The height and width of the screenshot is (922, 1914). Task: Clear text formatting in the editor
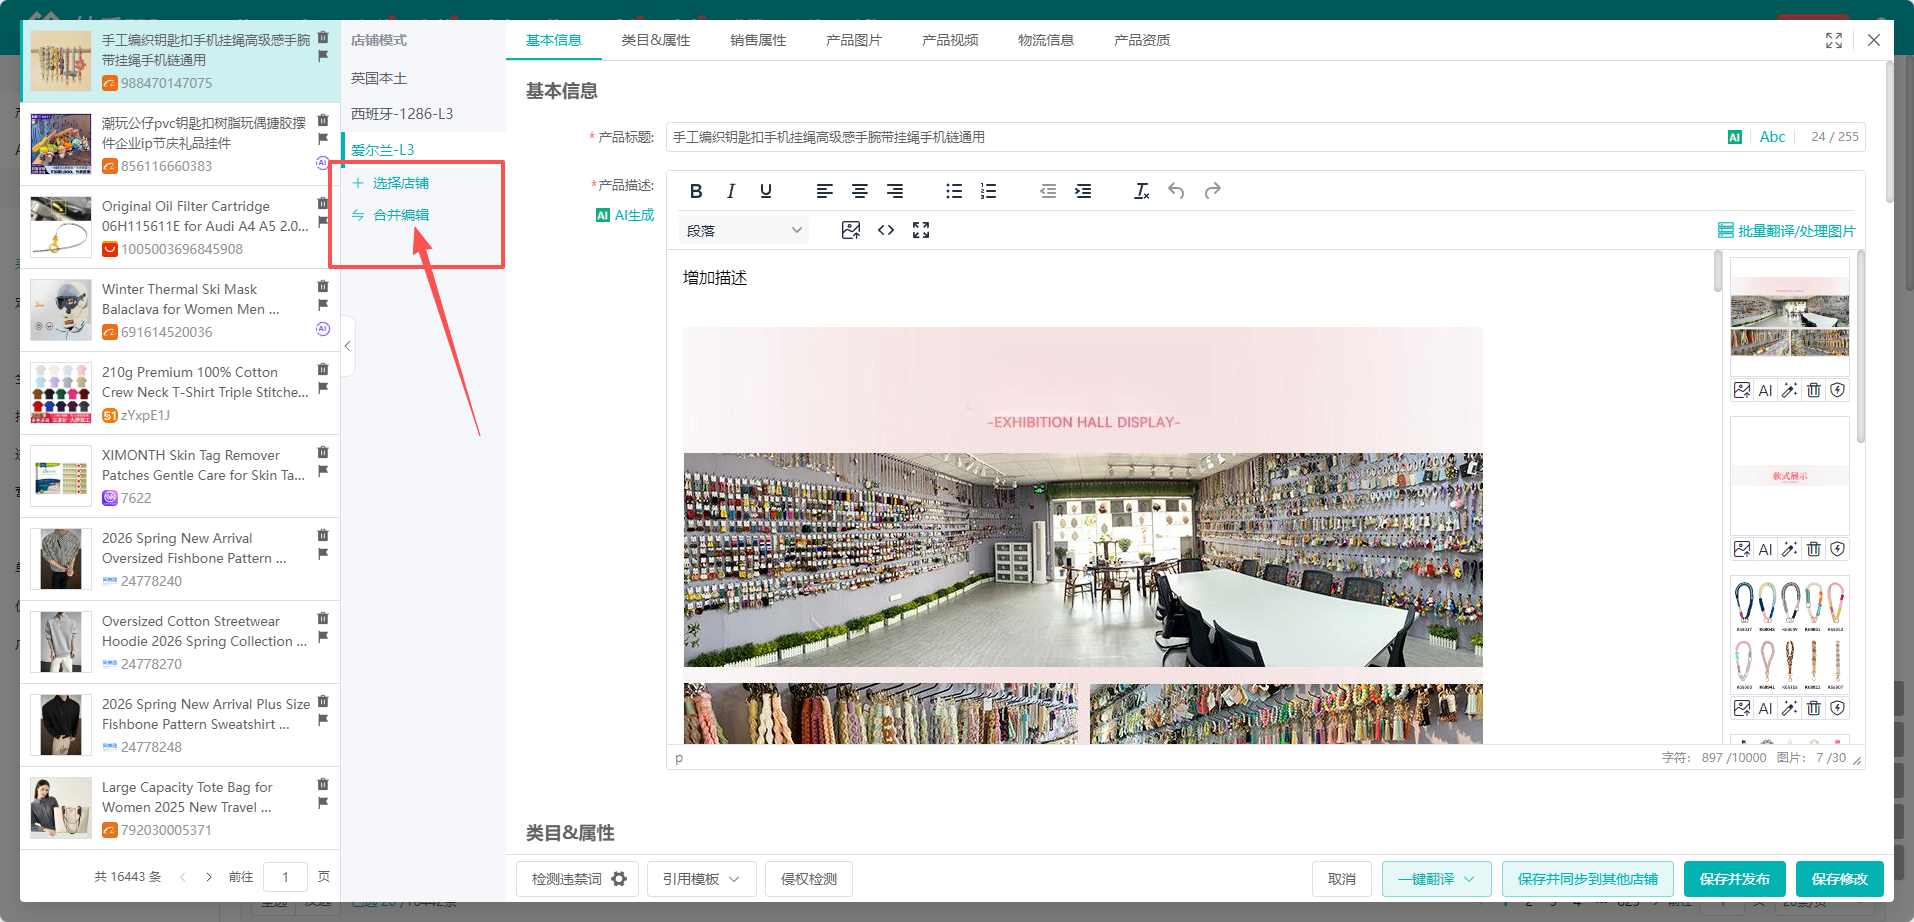point(1142,191)
